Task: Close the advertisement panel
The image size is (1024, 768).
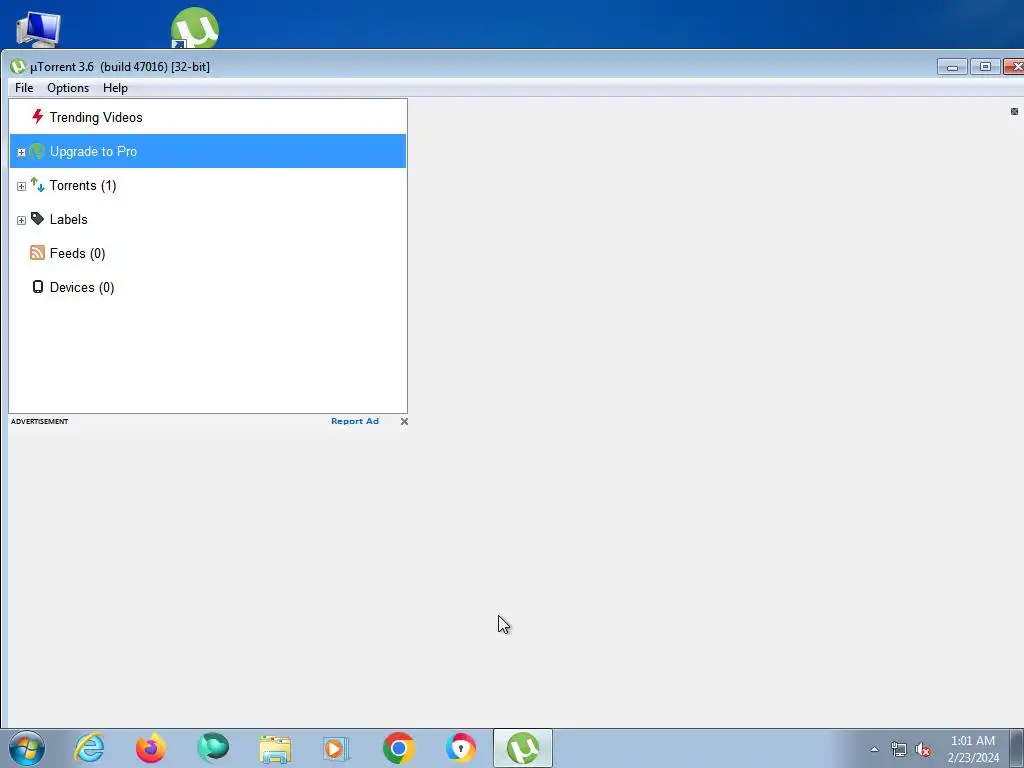Action: tap(404, 421)
